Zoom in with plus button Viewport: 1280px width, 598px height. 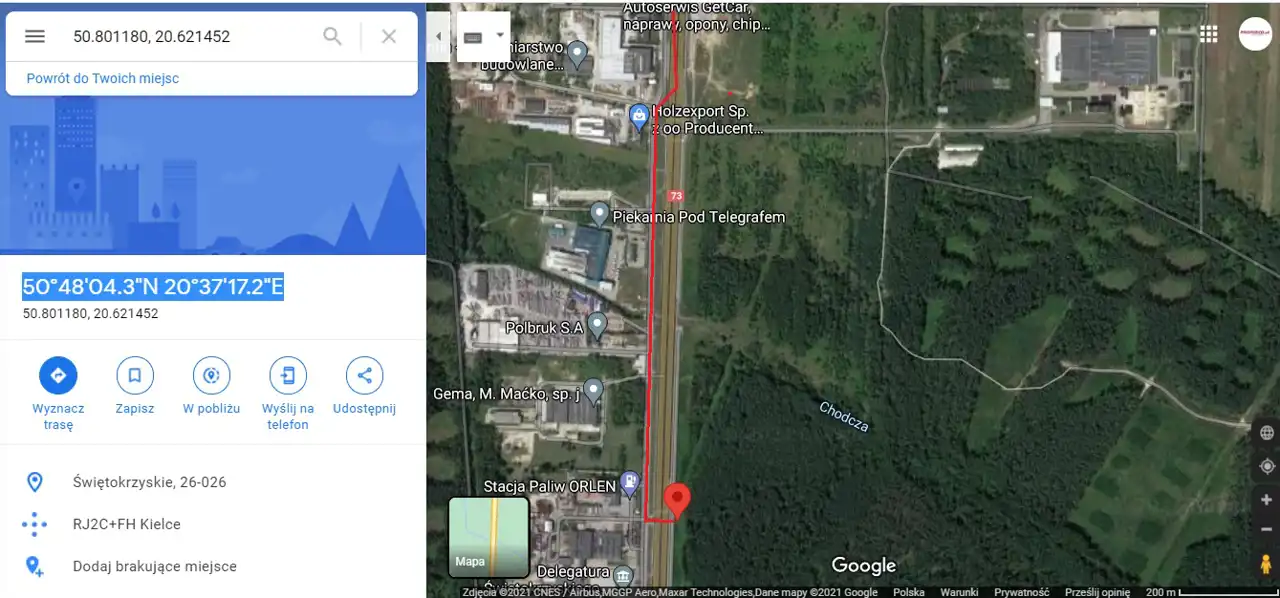pyautogui.click(x=1267, y=500)
